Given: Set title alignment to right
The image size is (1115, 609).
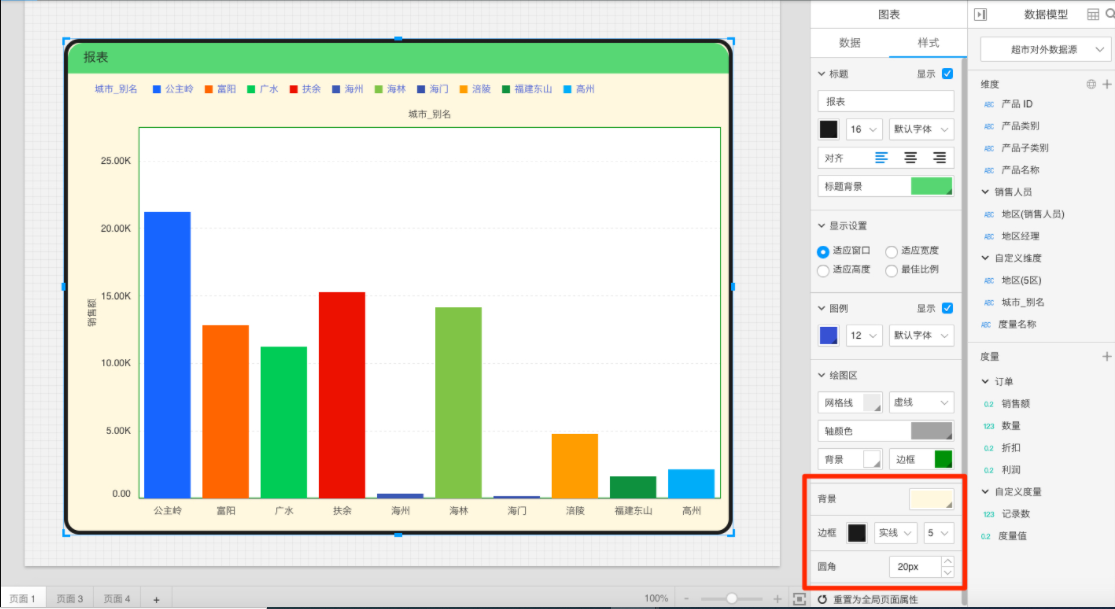Looking at the screenshot, I should click(x=939, y=158).
